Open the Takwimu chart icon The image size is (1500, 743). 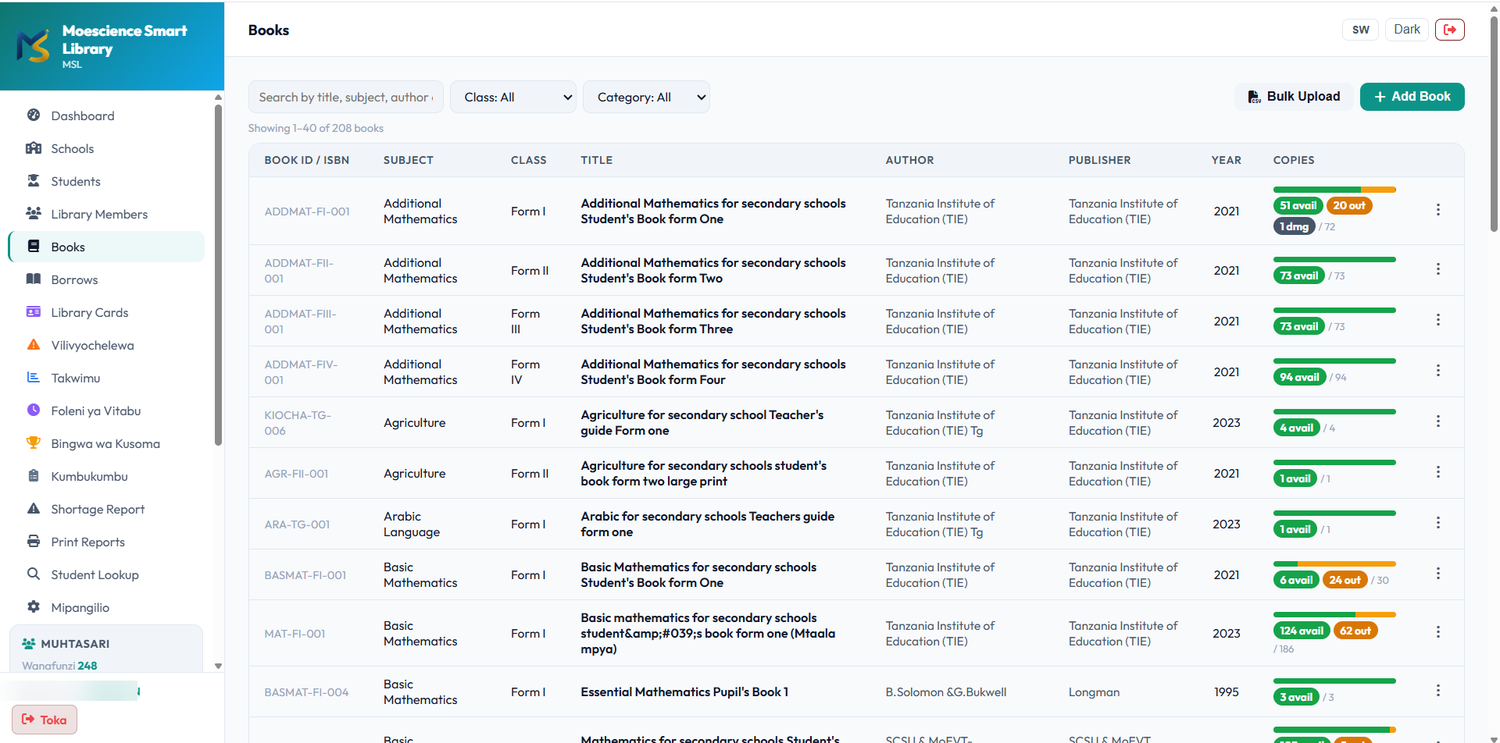point(34,378)
